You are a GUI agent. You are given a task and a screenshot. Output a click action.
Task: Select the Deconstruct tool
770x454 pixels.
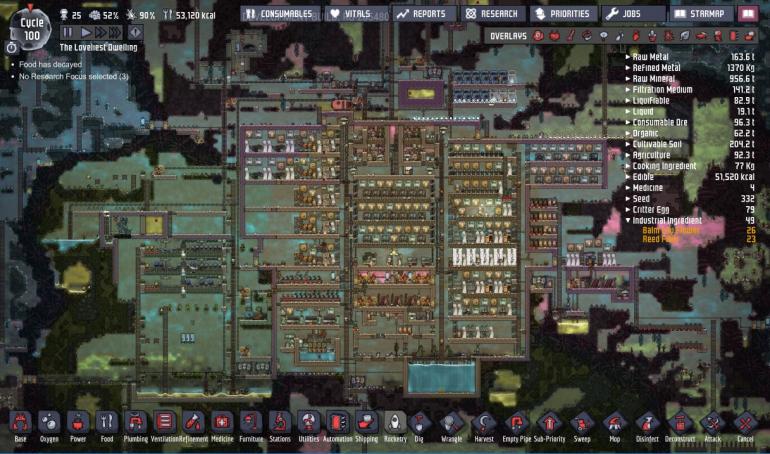pyautogui.click(x=680, y=426)
